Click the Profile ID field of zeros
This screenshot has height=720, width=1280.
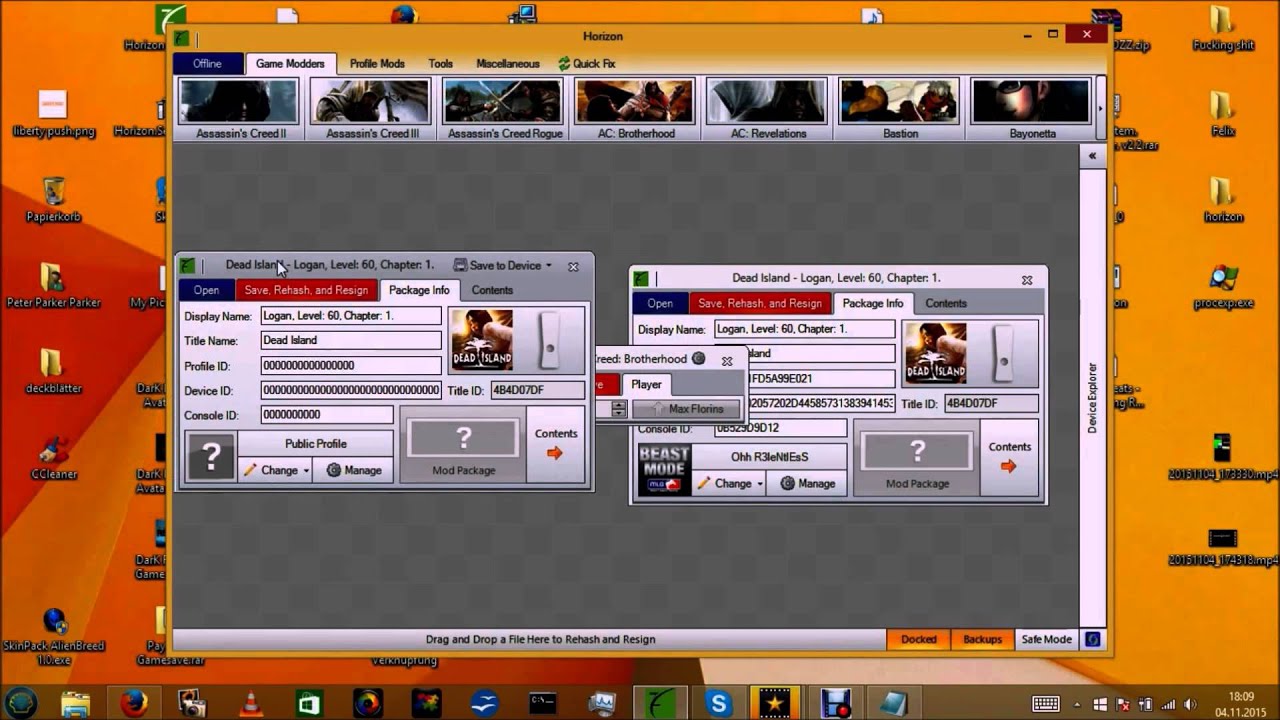click(350, 366)
